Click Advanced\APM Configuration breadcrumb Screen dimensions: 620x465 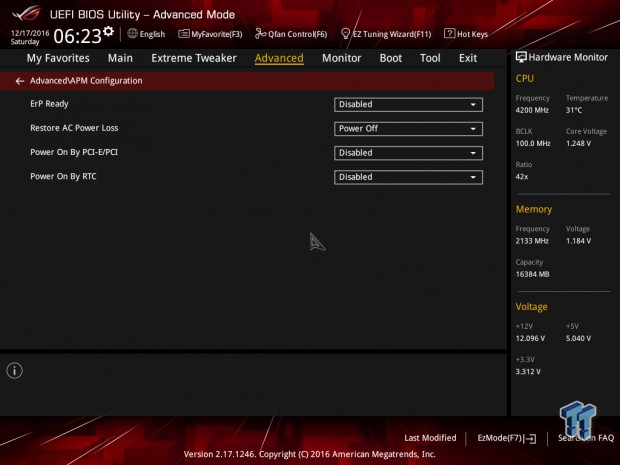click(x=86, y=81)
